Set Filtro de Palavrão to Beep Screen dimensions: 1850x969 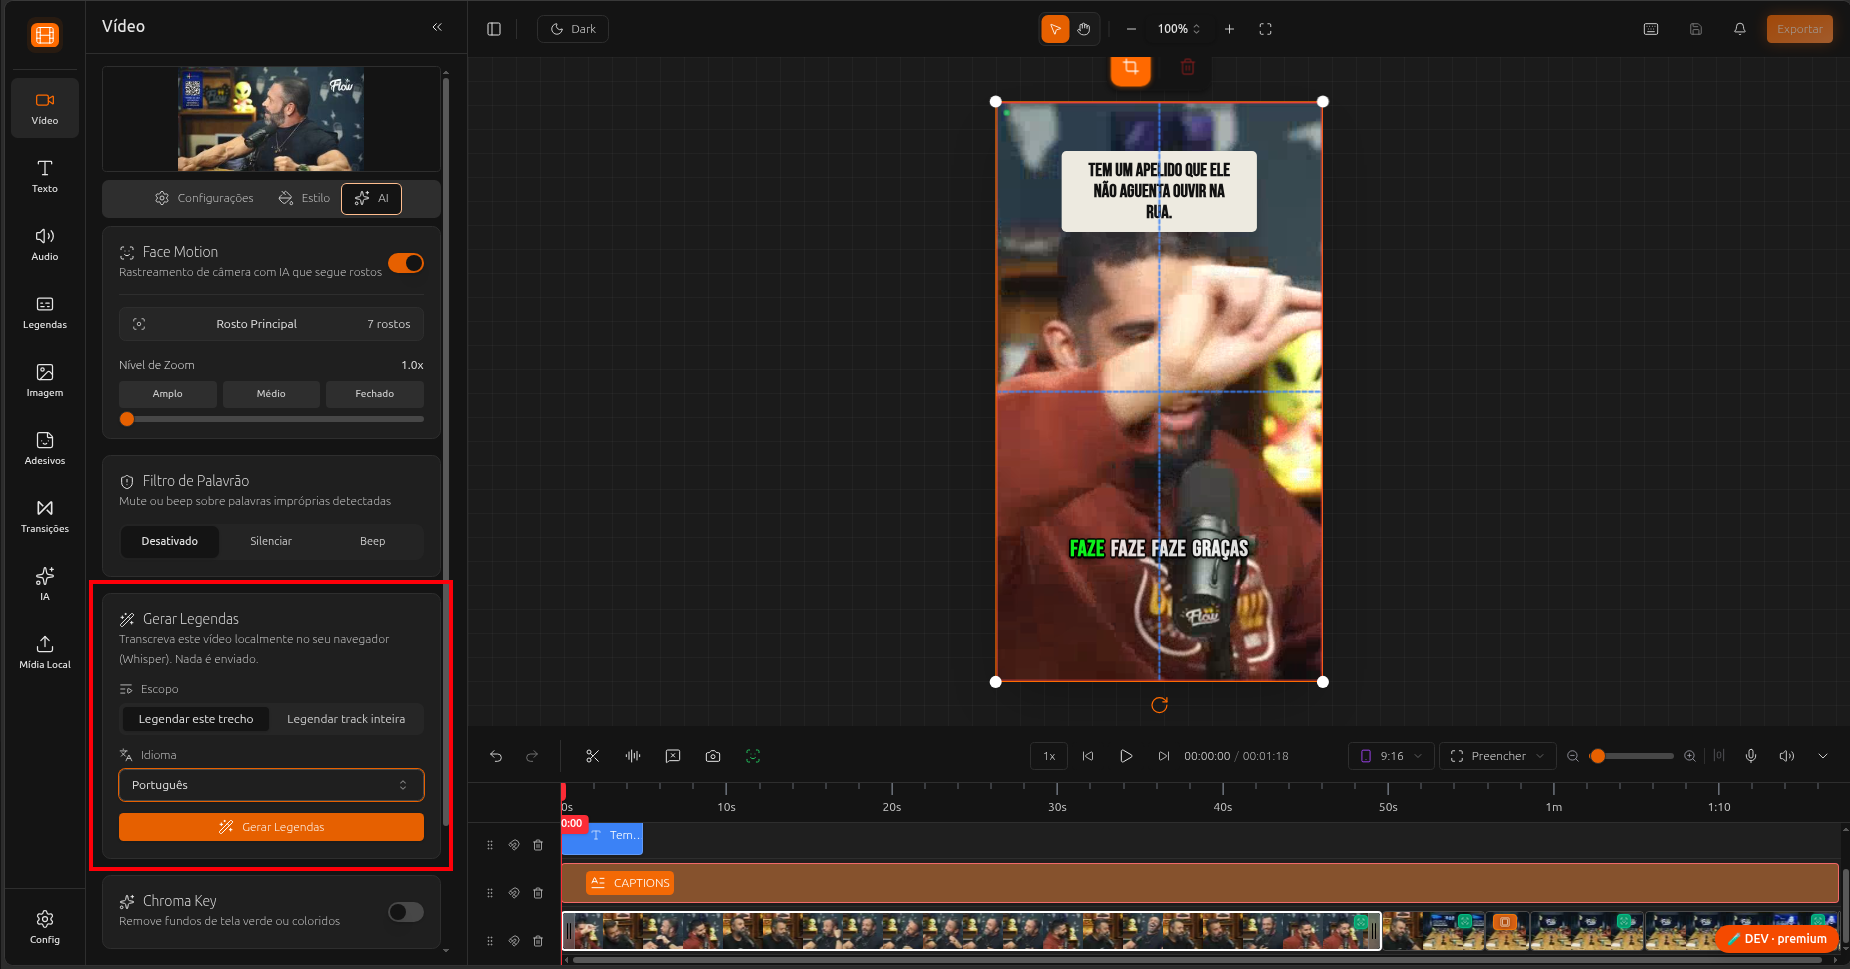click(x=372, y=541)
